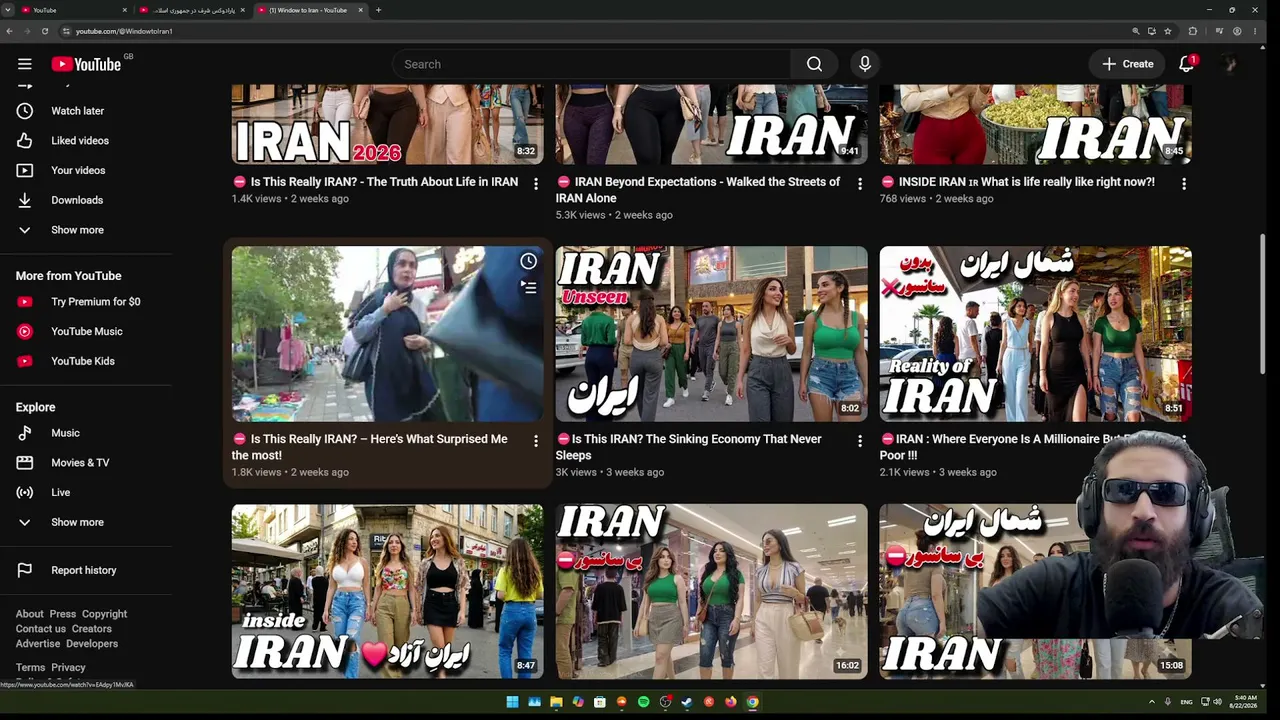Open Spotify from the taskbar
This screenshot has width=1280, height=720.
[643, 702]
